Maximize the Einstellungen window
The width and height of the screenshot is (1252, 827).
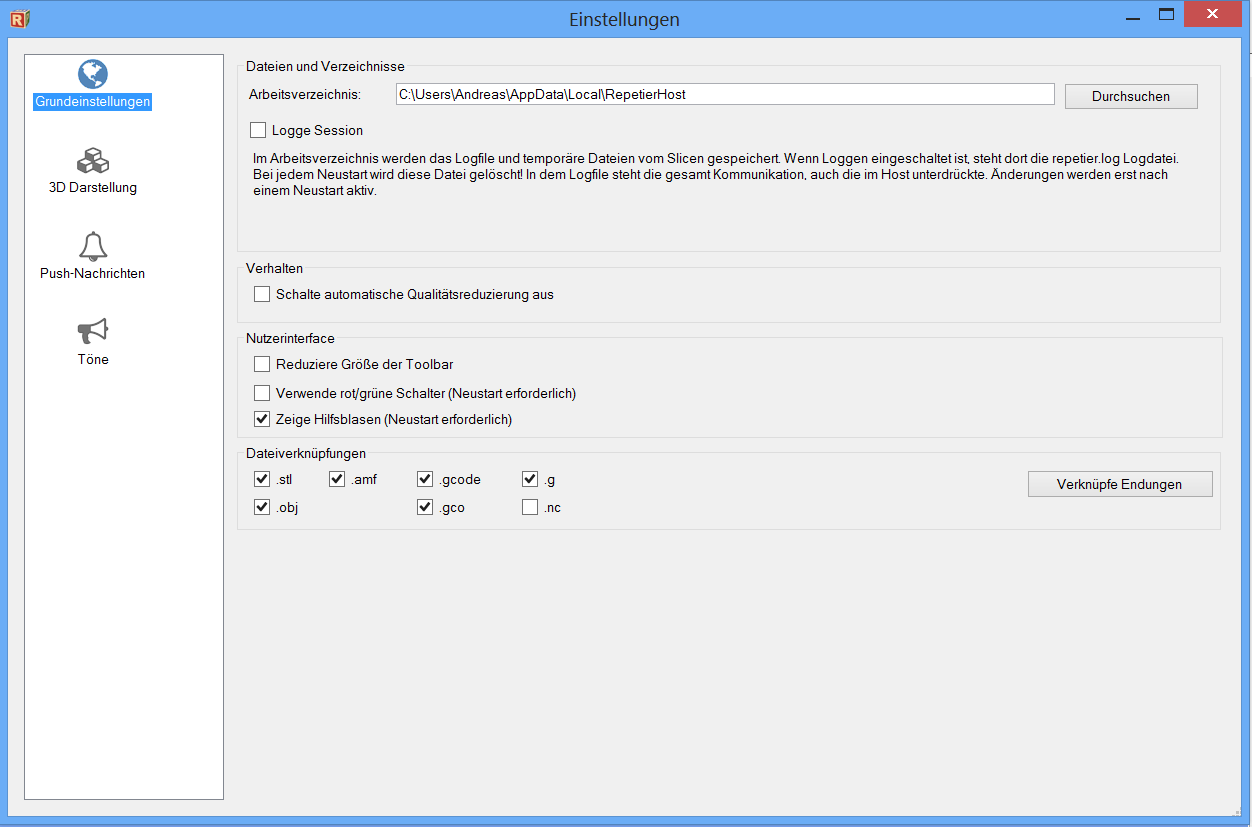[1166, 15]
